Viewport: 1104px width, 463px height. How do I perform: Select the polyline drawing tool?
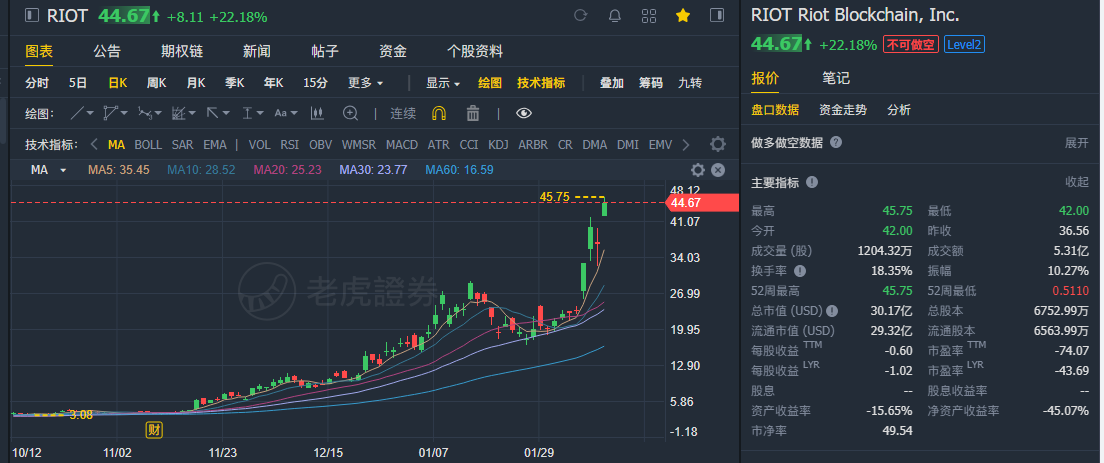pyautogui.click(x=111, y=113)
